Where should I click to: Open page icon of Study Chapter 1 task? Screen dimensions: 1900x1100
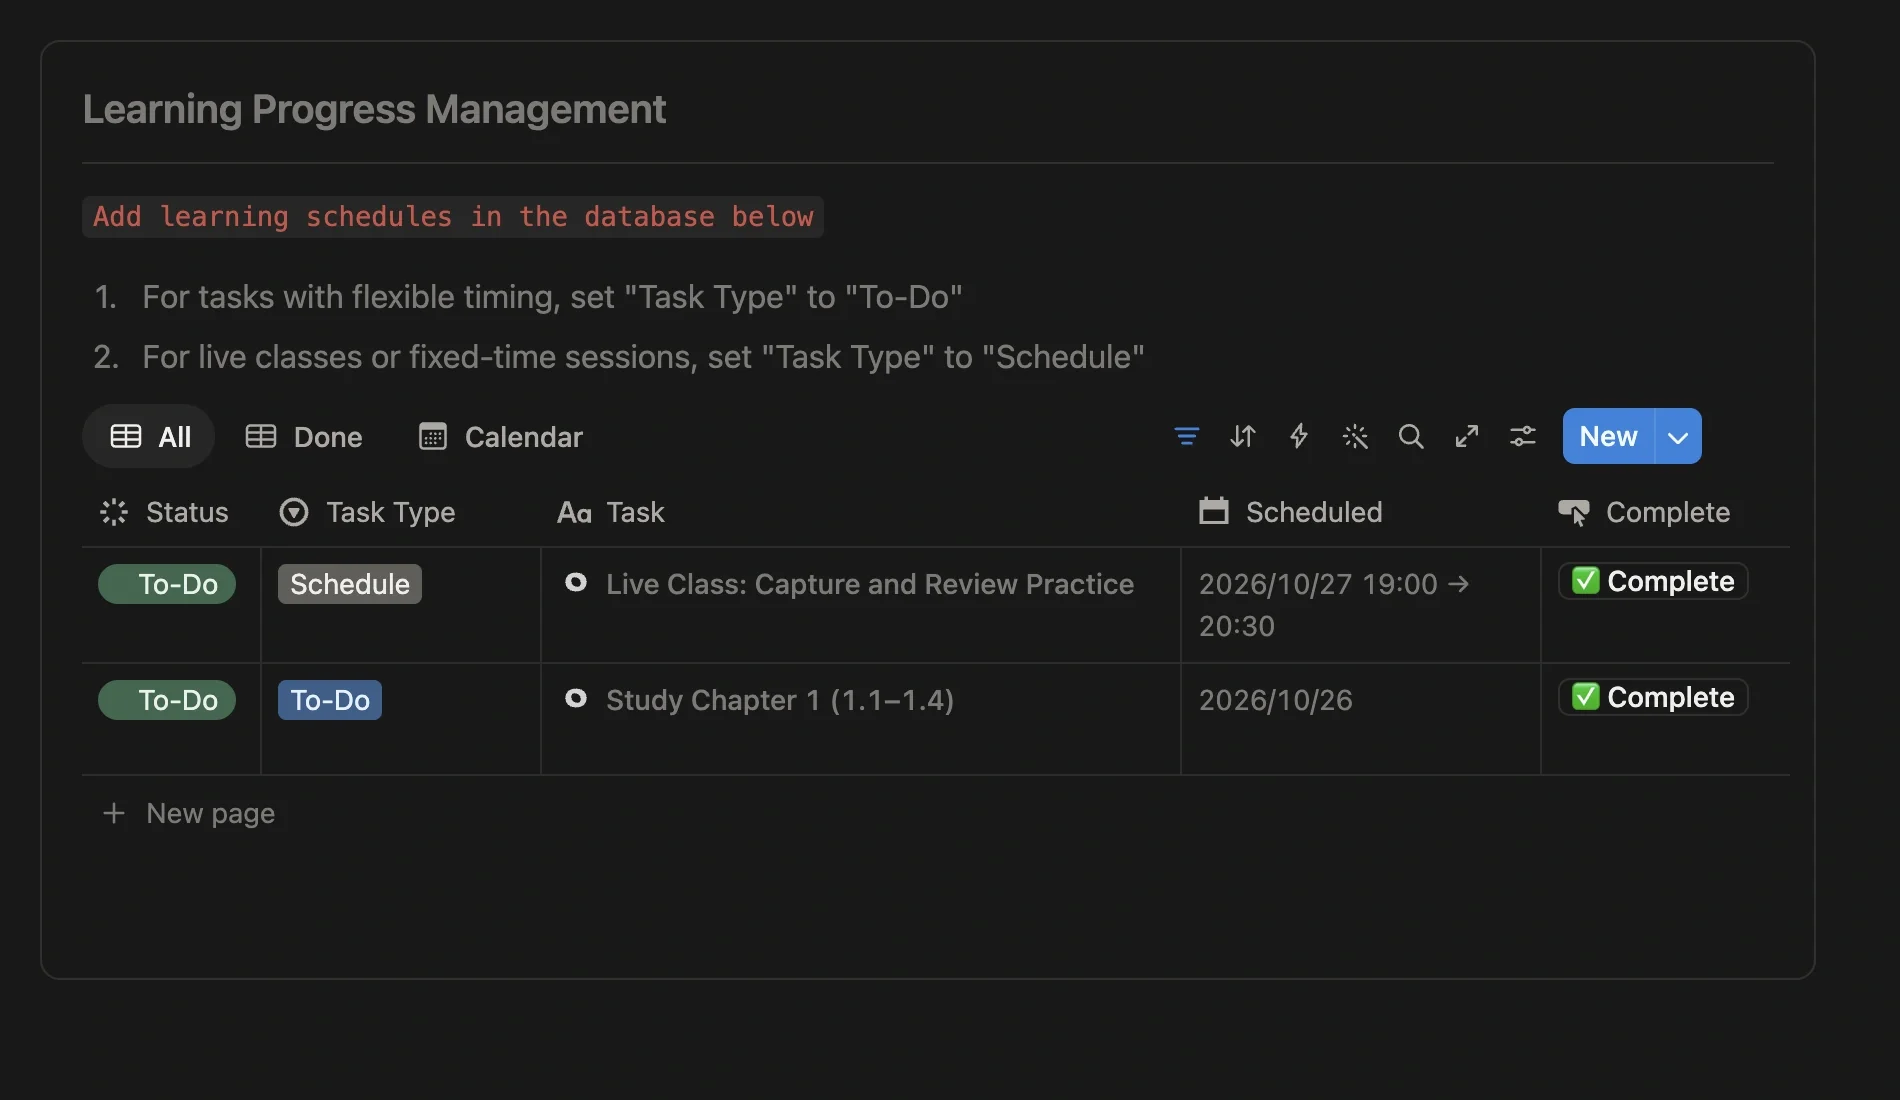[x=576, y=698]
